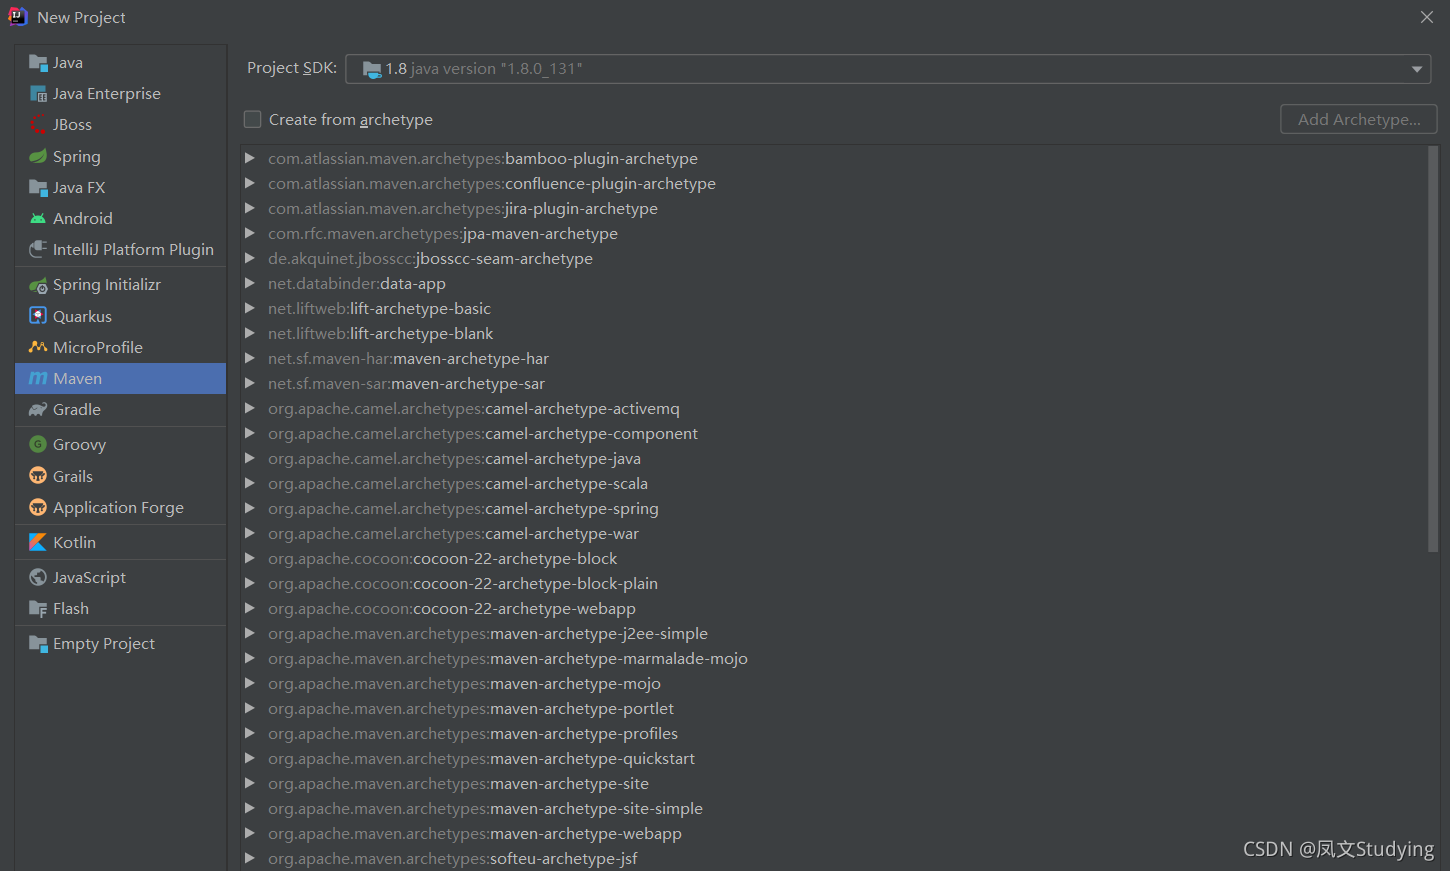The image size is (1450, 871).
Task: Expand maven-archetype-webapp node
Action: [250, 833]
